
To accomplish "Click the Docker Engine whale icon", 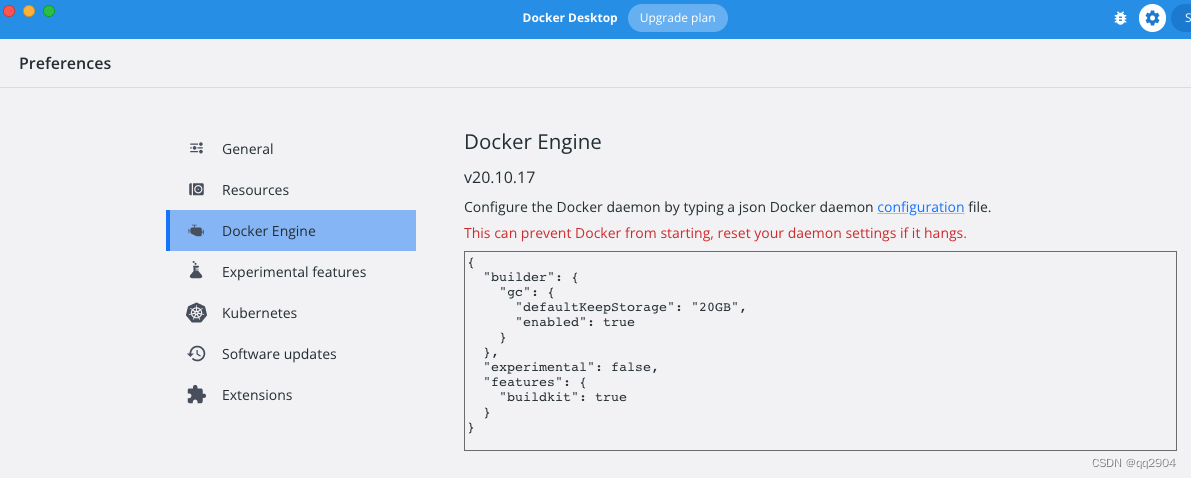I will (196, 231).
